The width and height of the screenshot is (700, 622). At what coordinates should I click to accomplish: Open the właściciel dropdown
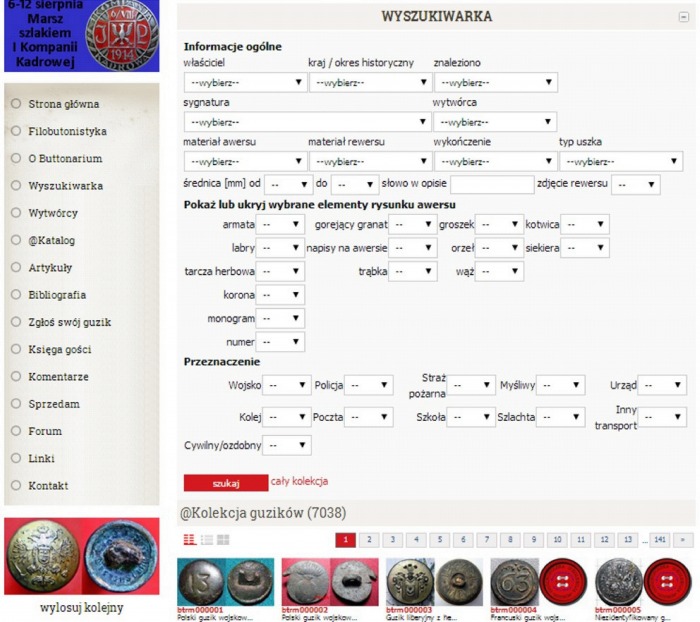point(246,83)
